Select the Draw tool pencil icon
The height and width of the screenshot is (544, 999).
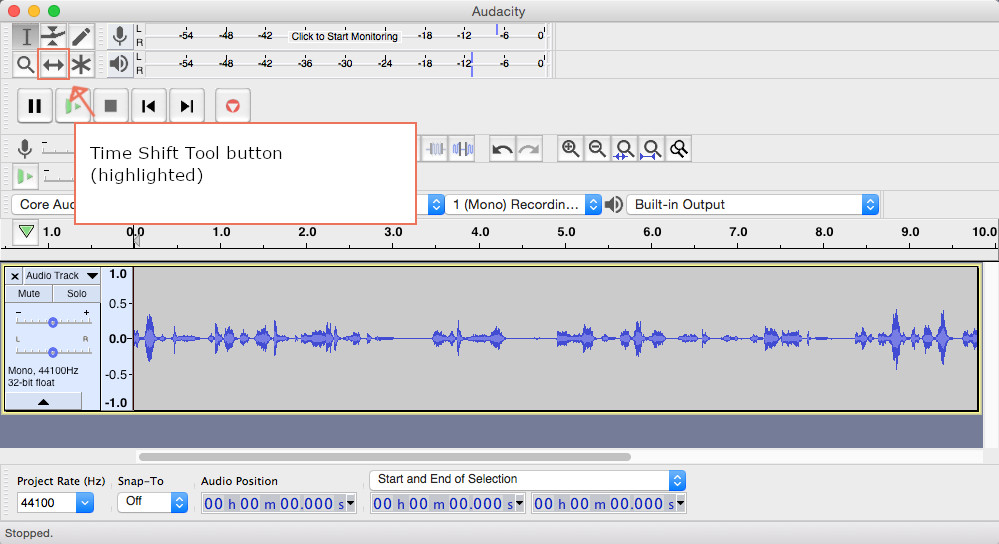(81, 37)
